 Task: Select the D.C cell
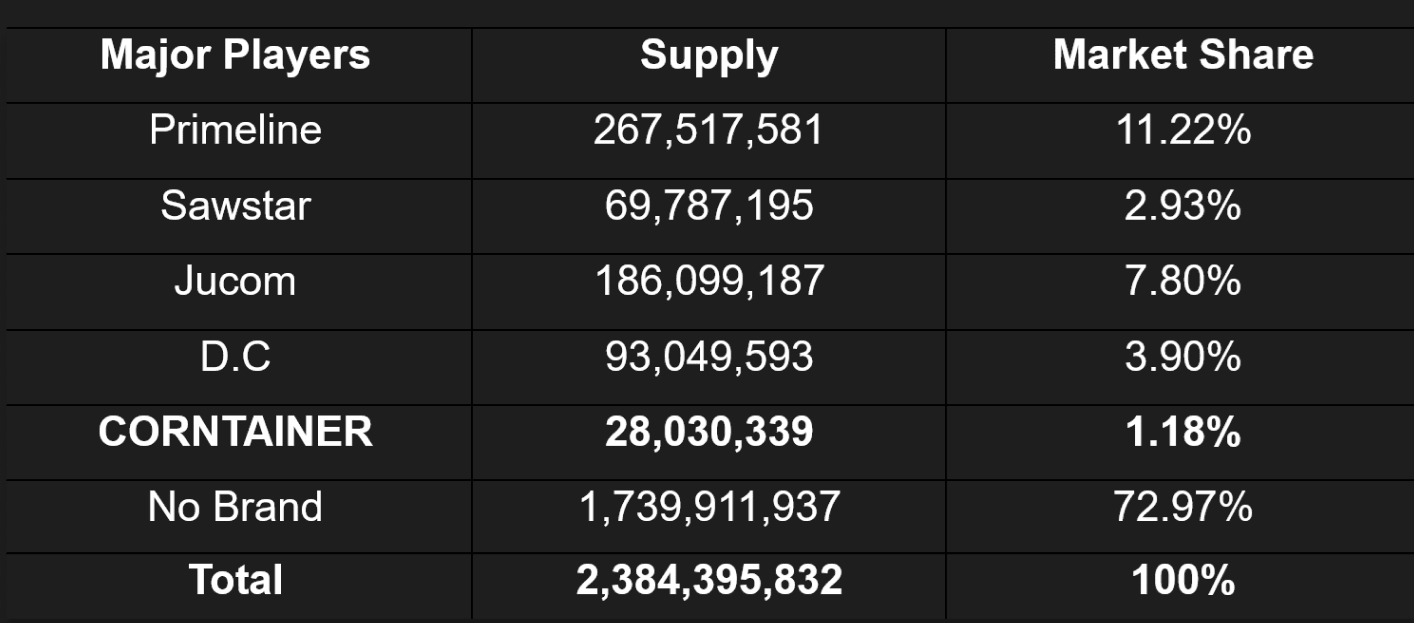(235, 357)
